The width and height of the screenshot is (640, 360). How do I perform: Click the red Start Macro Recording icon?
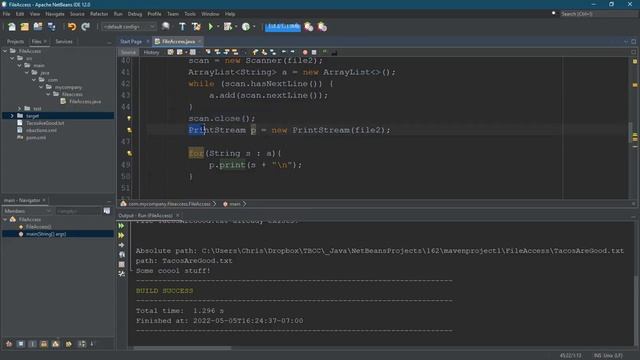pos(304,52)
